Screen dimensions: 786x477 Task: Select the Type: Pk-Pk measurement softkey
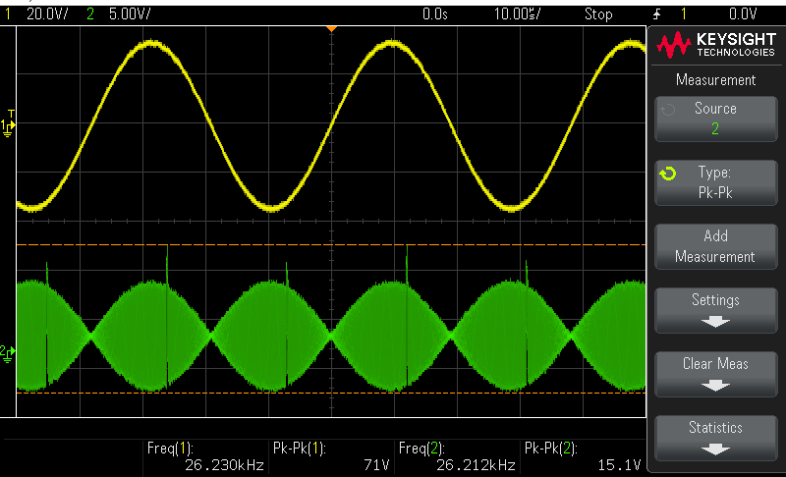(x=715, y=183)
